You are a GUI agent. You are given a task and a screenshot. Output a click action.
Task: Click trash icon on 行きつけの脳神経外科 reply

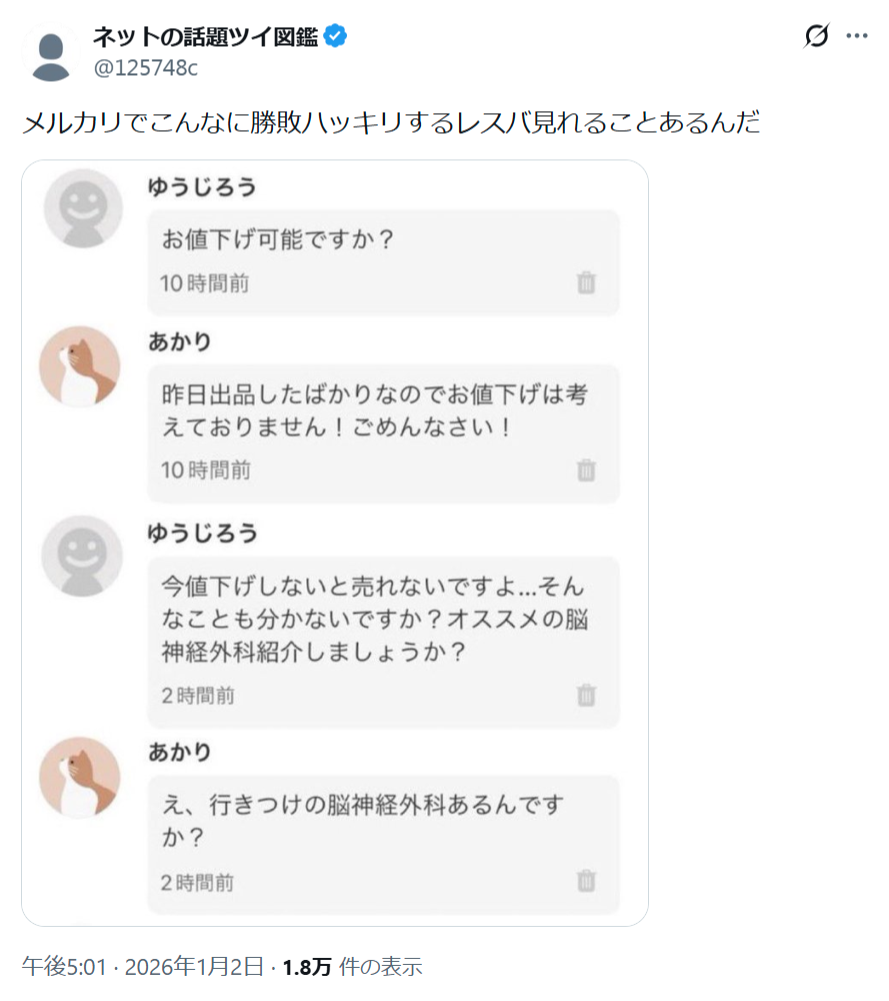pyautogui.click(x=586, y=881)
